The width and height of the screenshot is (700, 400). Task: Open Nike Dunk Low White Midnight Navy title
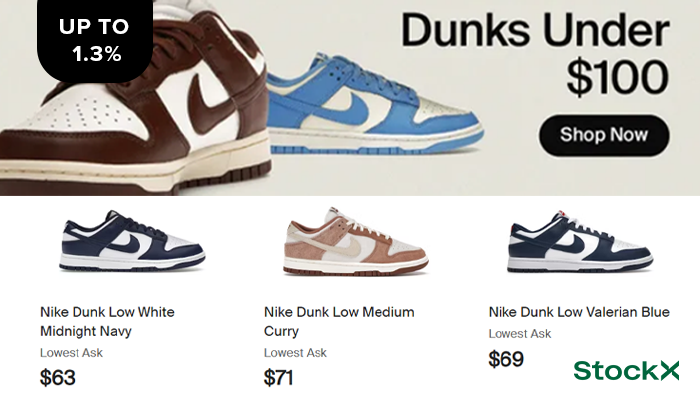coord(107,321)
